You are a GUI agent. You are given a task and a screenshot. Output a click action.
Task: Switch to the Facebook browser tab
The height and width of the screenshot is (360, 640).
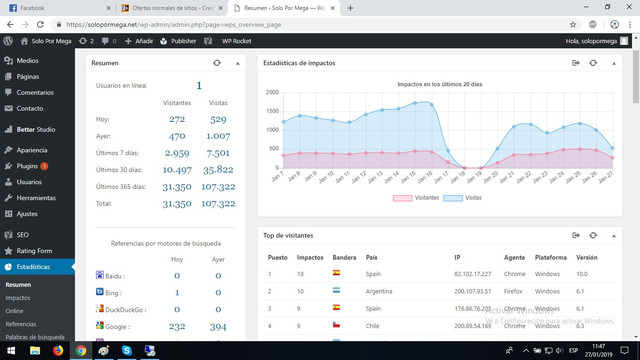(60, 8)
